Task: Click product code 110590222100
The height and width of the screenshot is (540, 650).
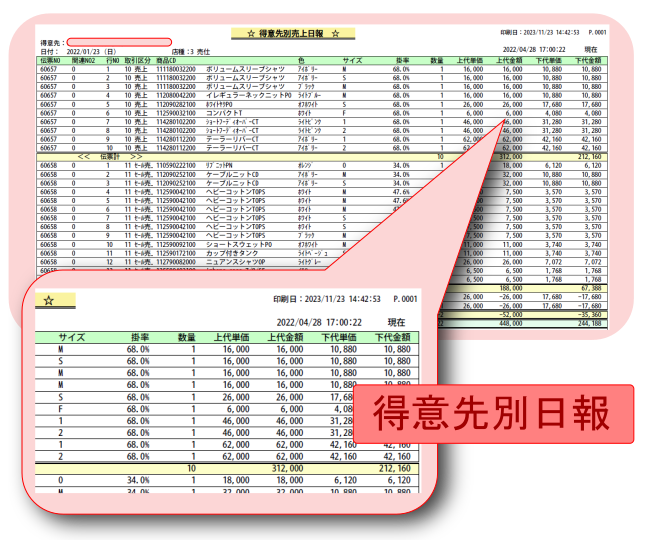Action: (176, 165)
